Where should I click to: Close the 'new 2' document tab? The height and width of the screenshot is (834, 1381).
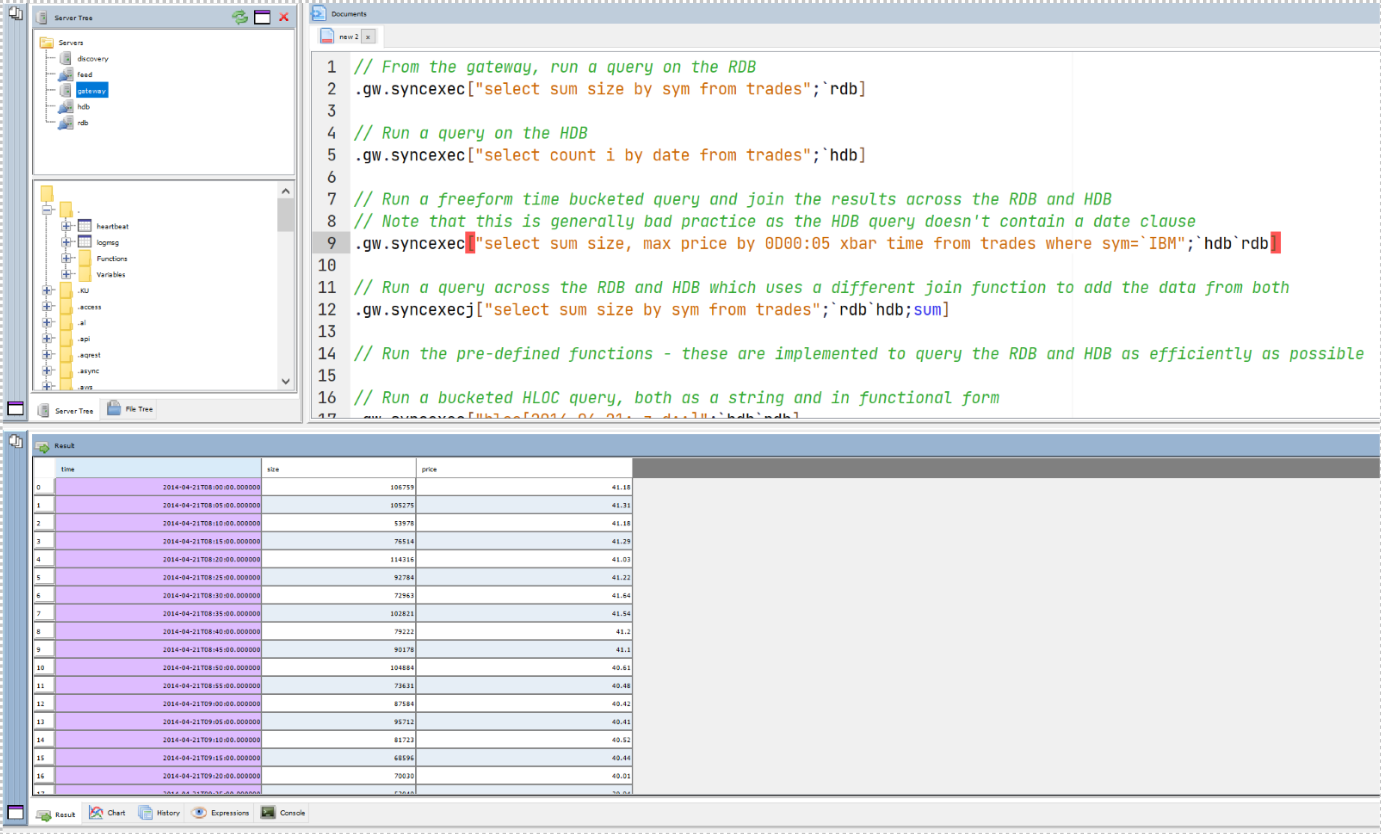click(x=368, y=37)
